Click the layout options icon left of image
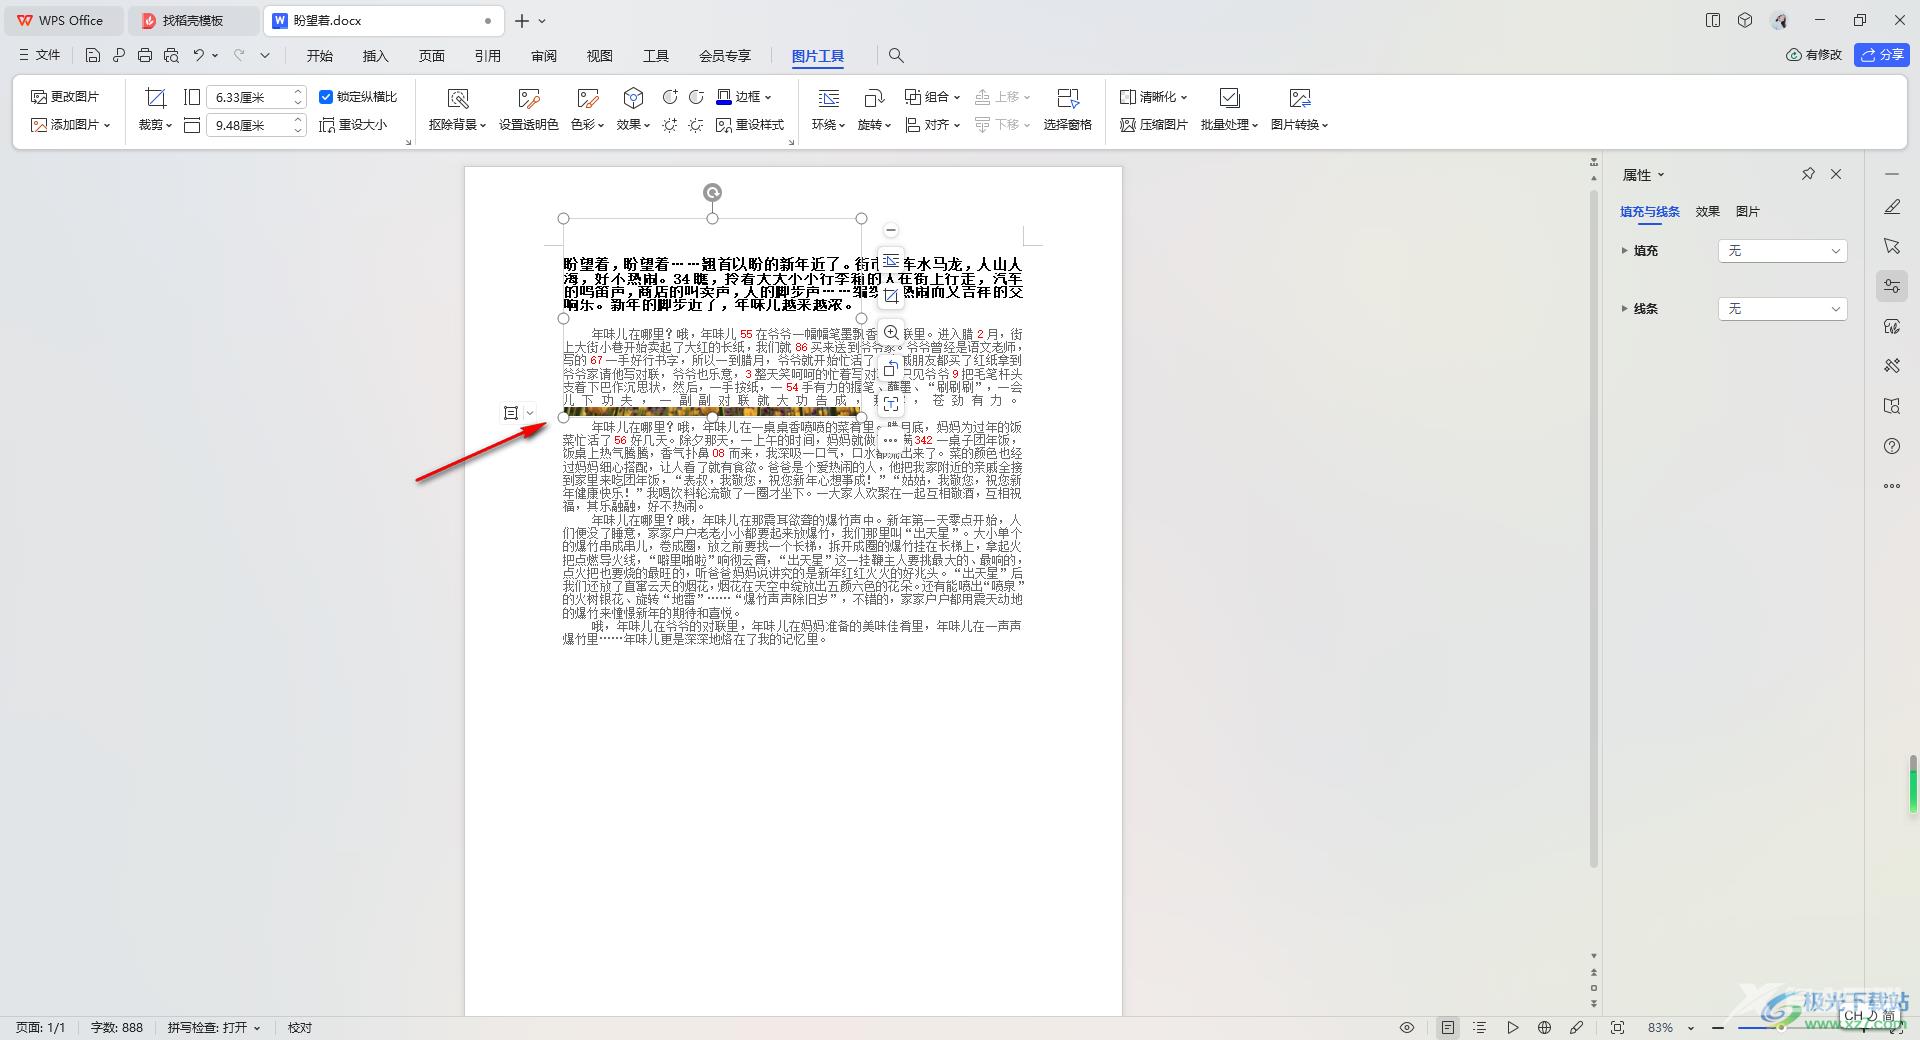Viewport: 1920px width, 1040px height. click(511, 412)
